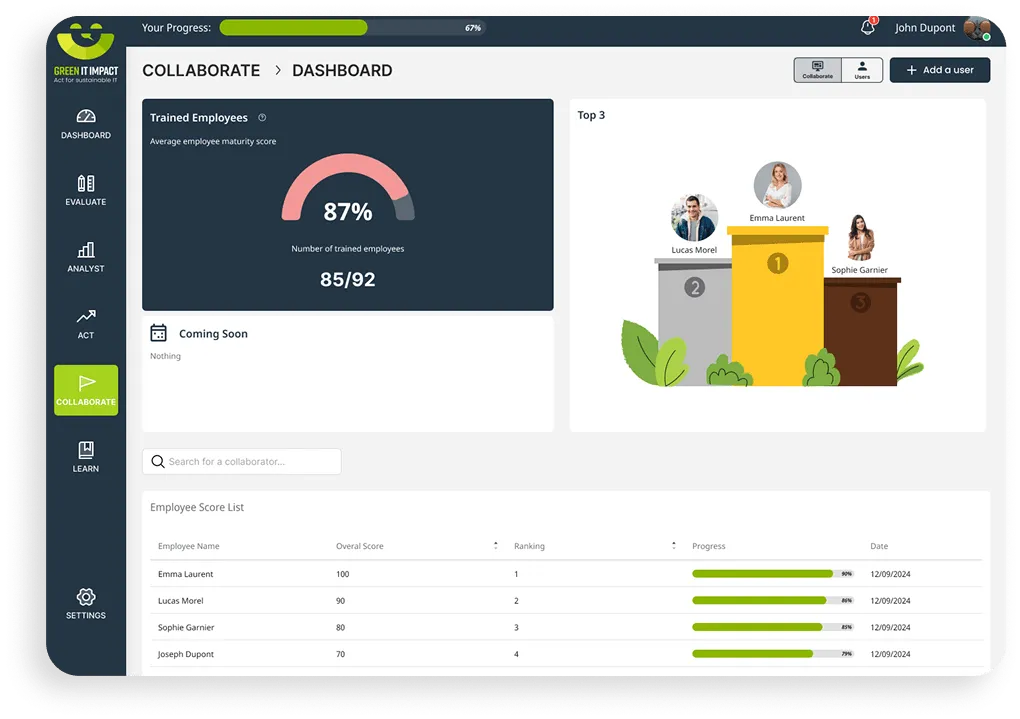Click the help icon beside Trained Employees
This screenshot has width=1020, height=719.
262,118
